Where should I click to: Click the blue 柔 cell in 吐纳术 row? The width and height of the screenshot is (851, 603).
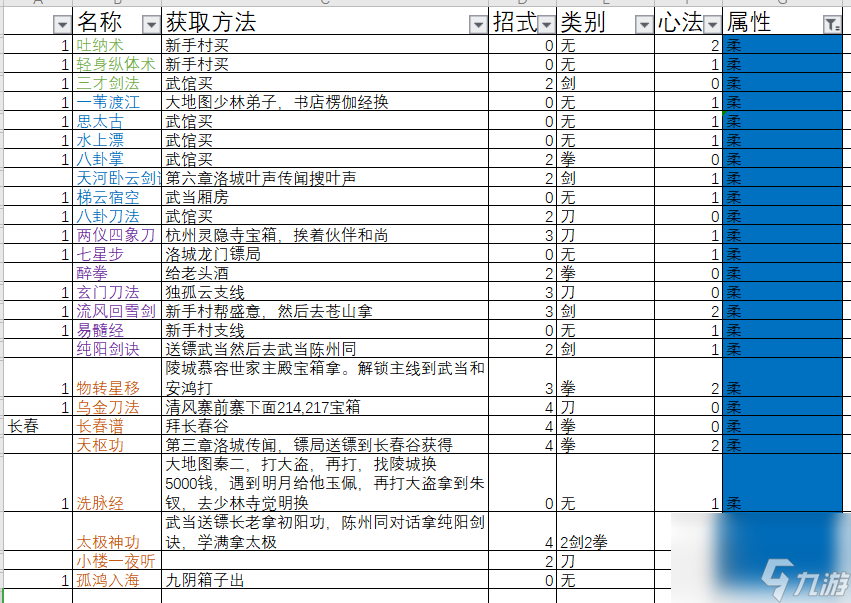click(x=783, y=45)
